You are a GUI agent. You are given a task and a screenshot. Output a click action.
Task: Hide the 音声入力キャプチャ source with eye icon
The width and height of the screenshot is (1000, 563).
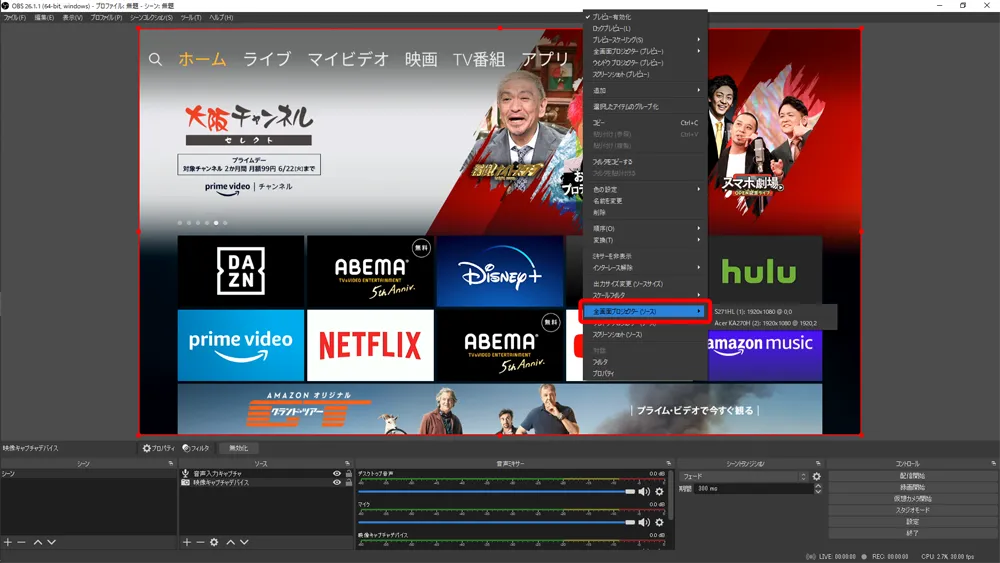click(x=337, y=474)
